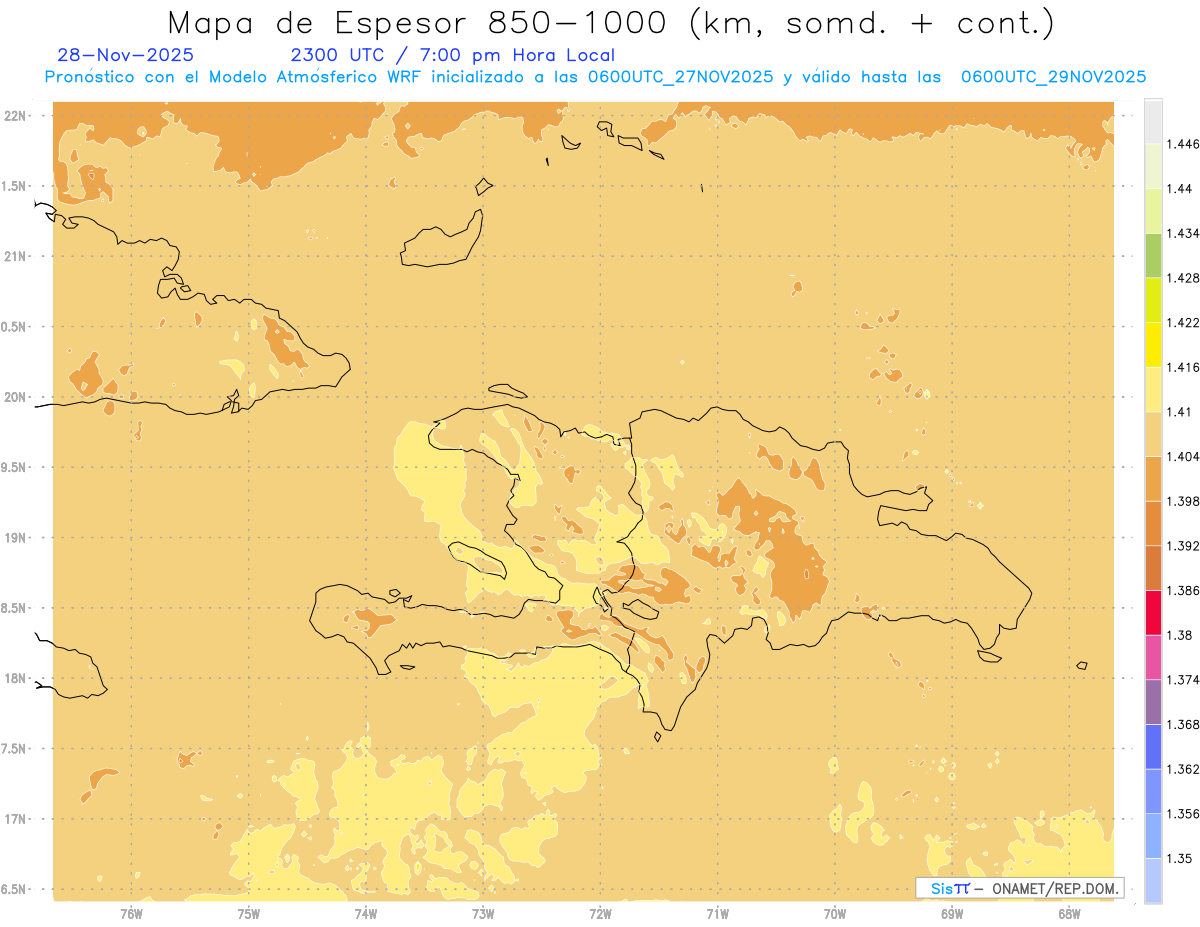
Task: Select the bright yellow swatch between 1.416 and 1.422
Action: pyautogui.click(x=1153, y=344)
